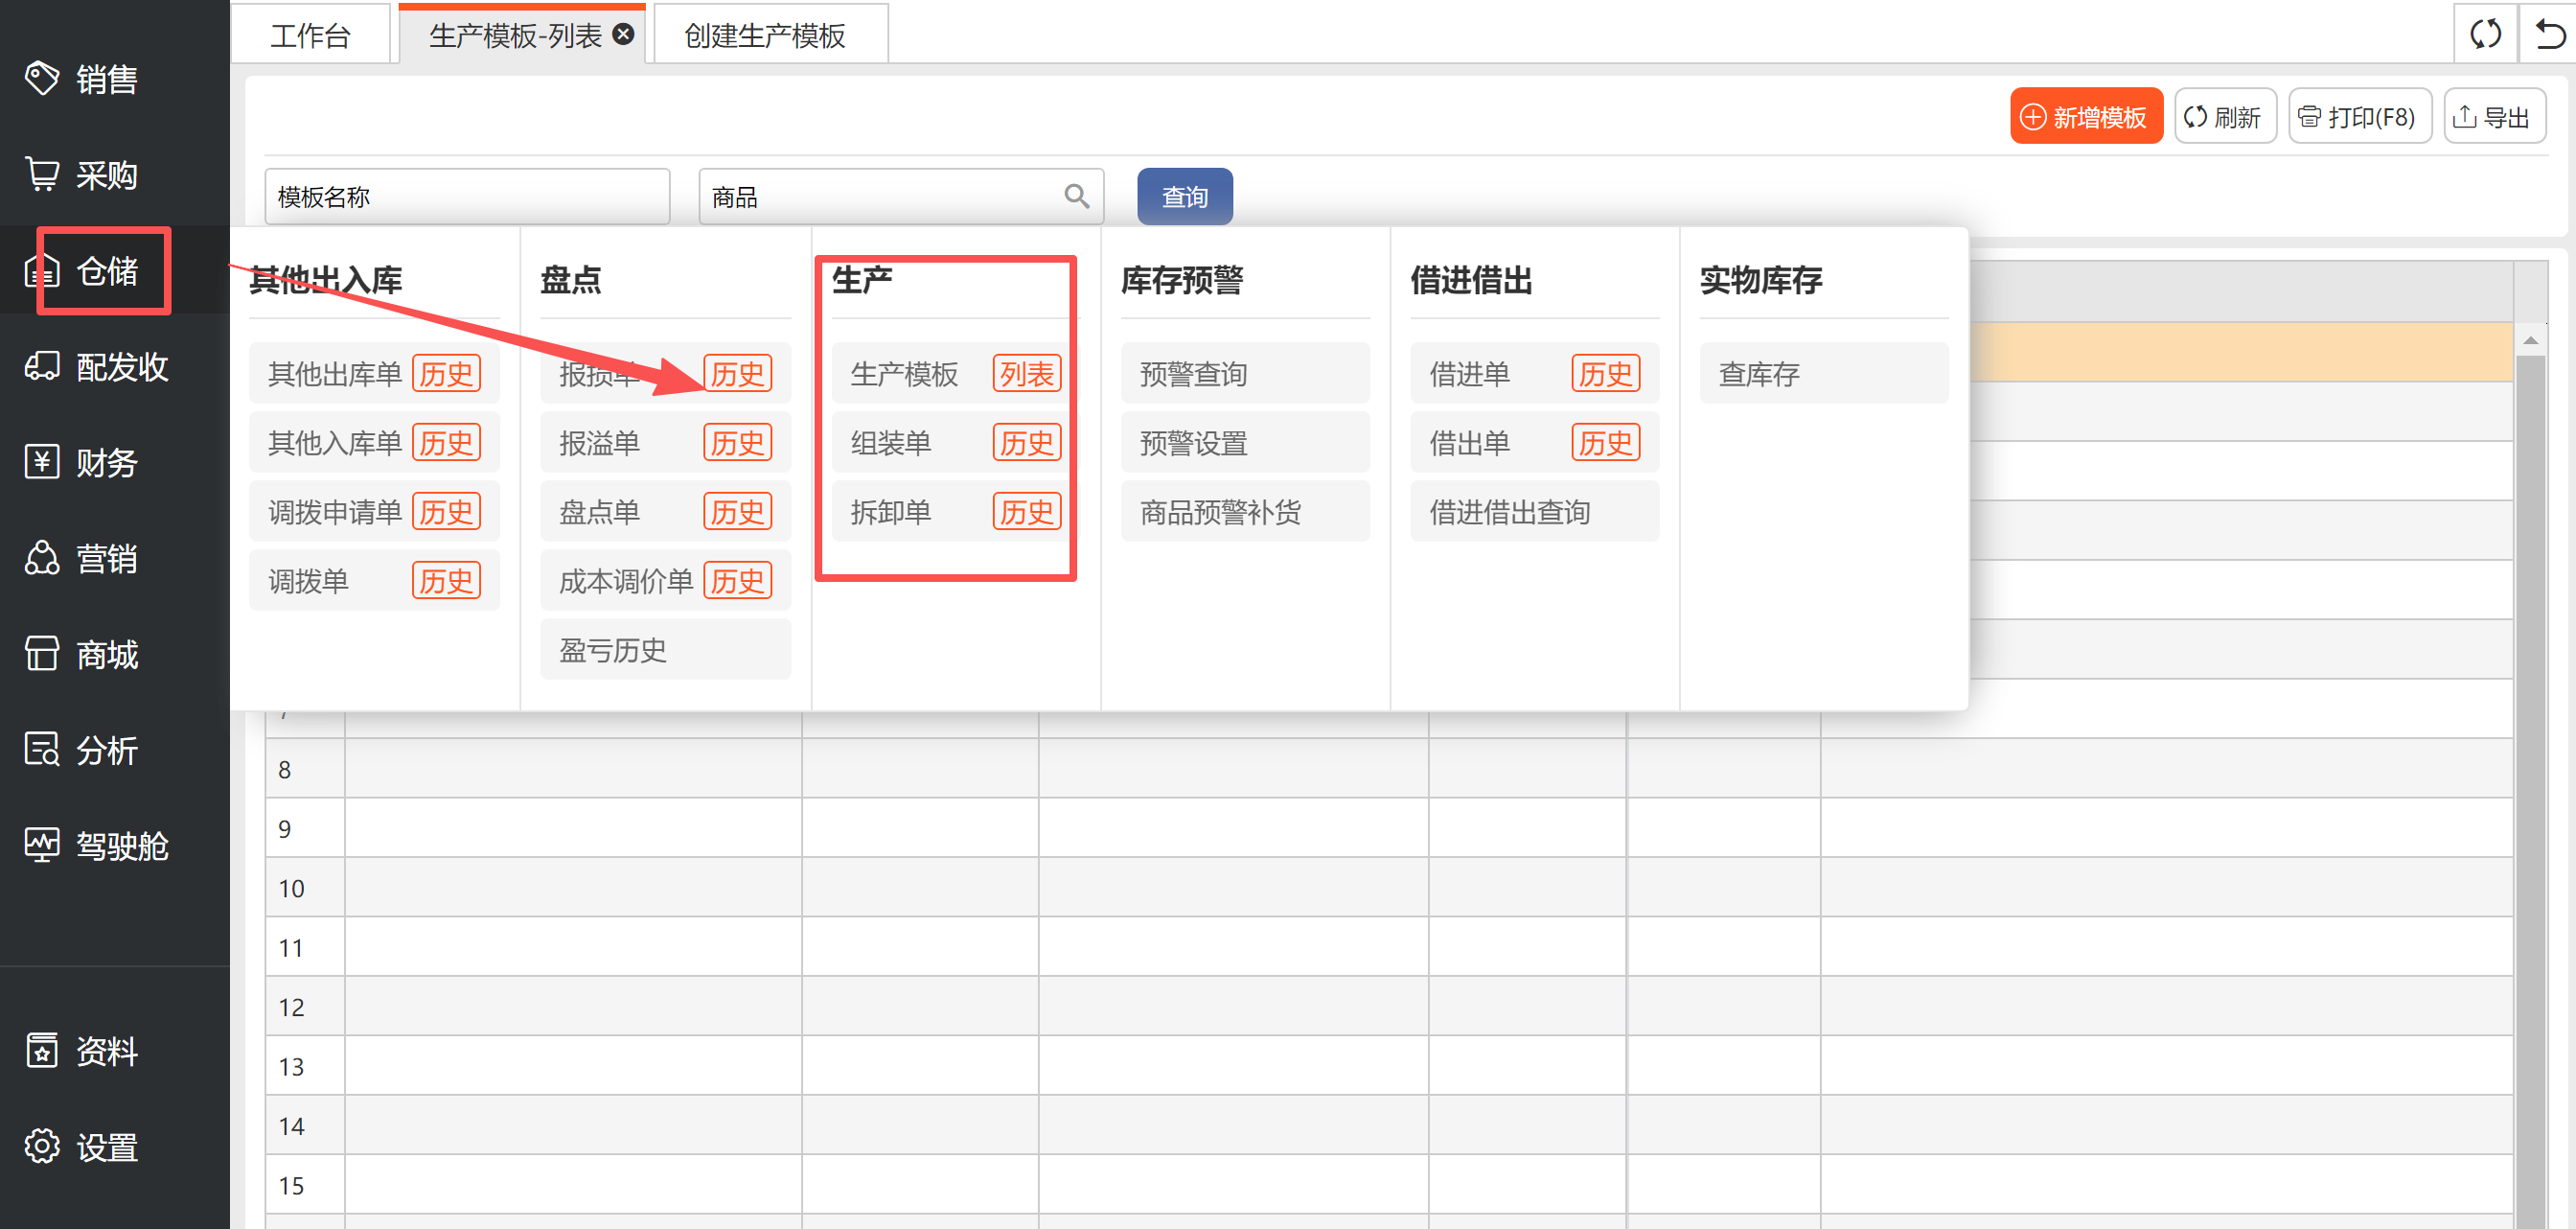Open 盘点单 menu entry
This screenshot has height=1229, width=2576.
tap(599, 512)
